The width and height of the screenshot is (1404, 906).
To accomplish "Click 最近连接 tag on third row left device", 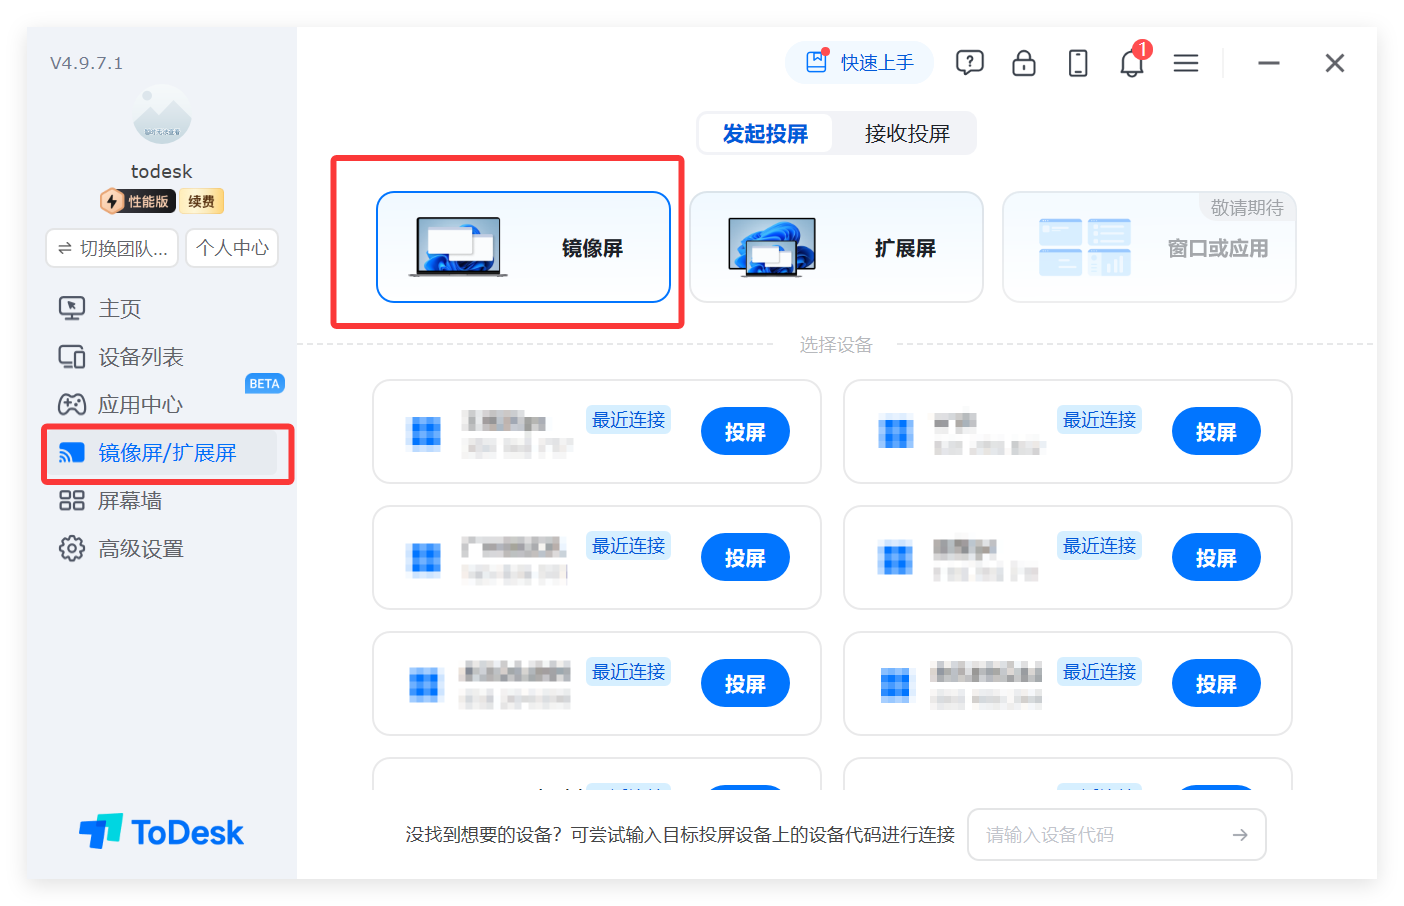I will click(628, 671).
